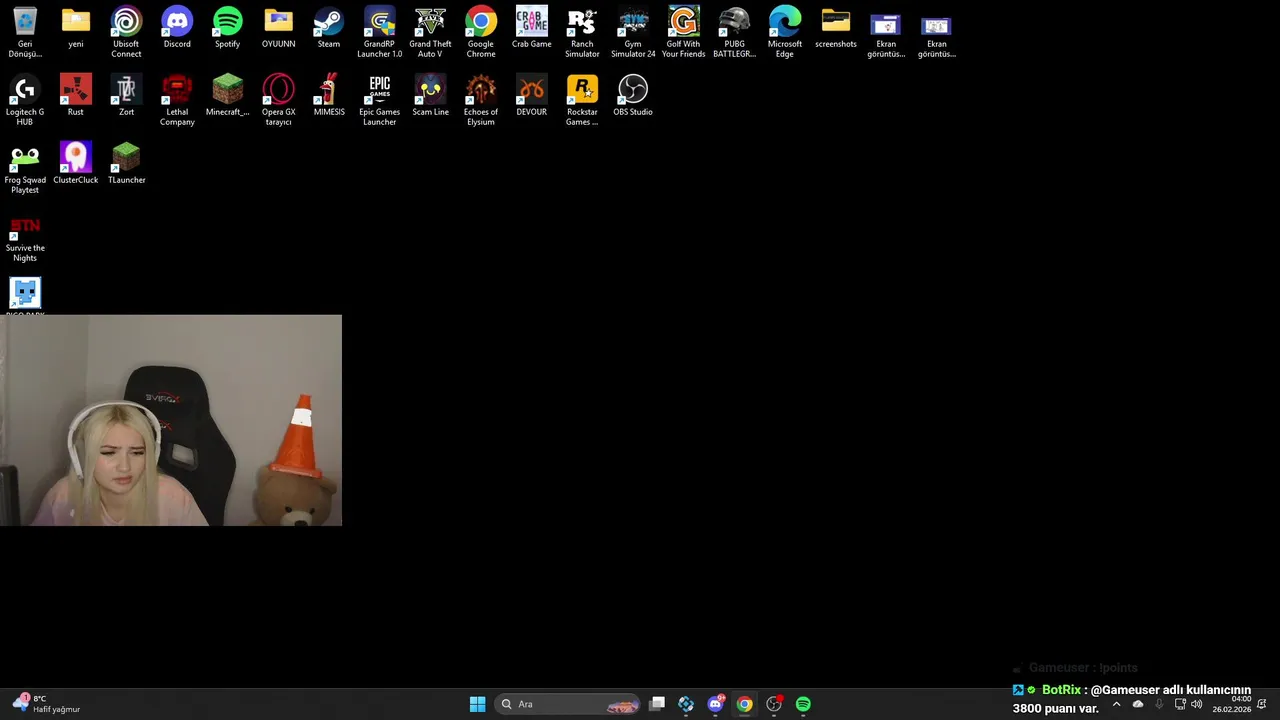The height and width of the screenshot is (720, 1280).
Task: Select the Rust game desktop icon
Action: [76, 96]
